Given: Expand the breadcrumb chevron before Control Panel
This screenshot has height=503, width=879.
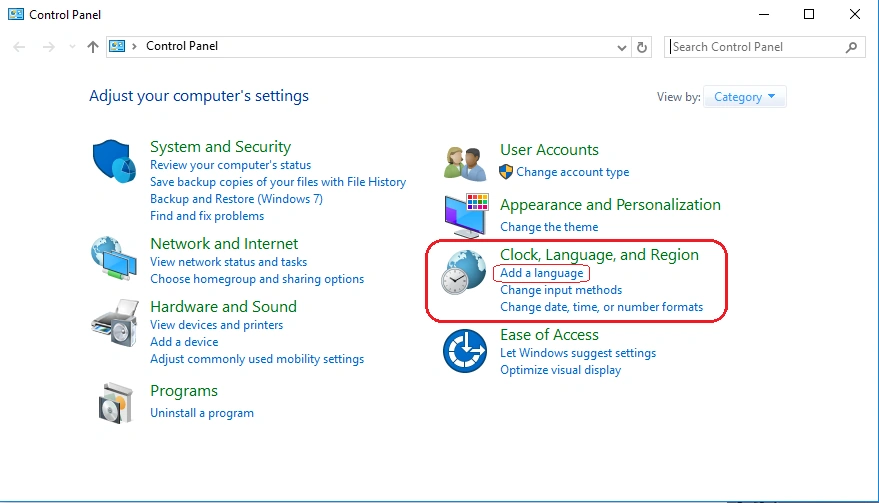Looking at the screenshot, I should (134, 47).
